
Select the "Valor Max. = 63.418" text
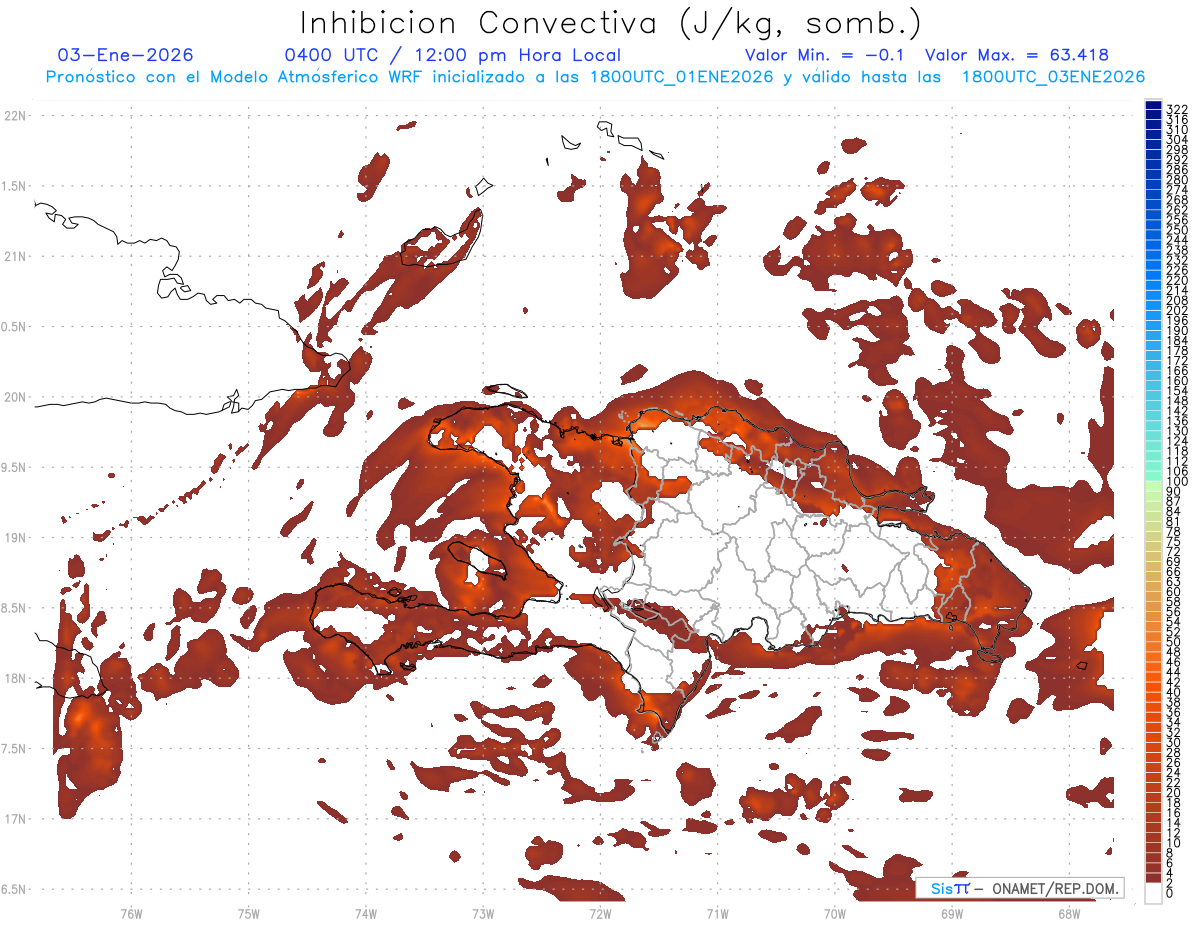pos(1017,55)
